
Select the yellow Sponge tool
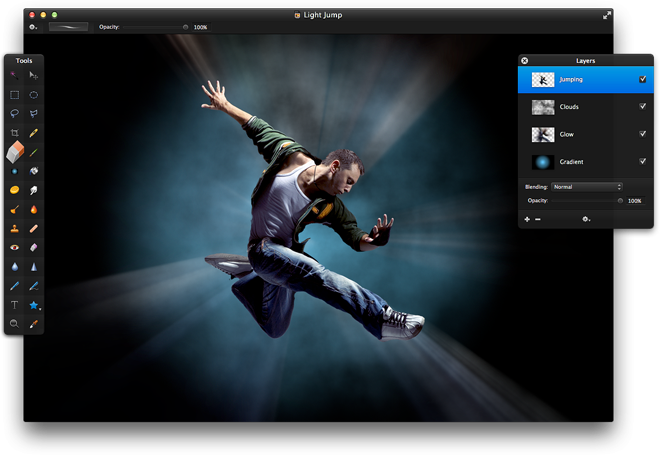coord(14,190)
